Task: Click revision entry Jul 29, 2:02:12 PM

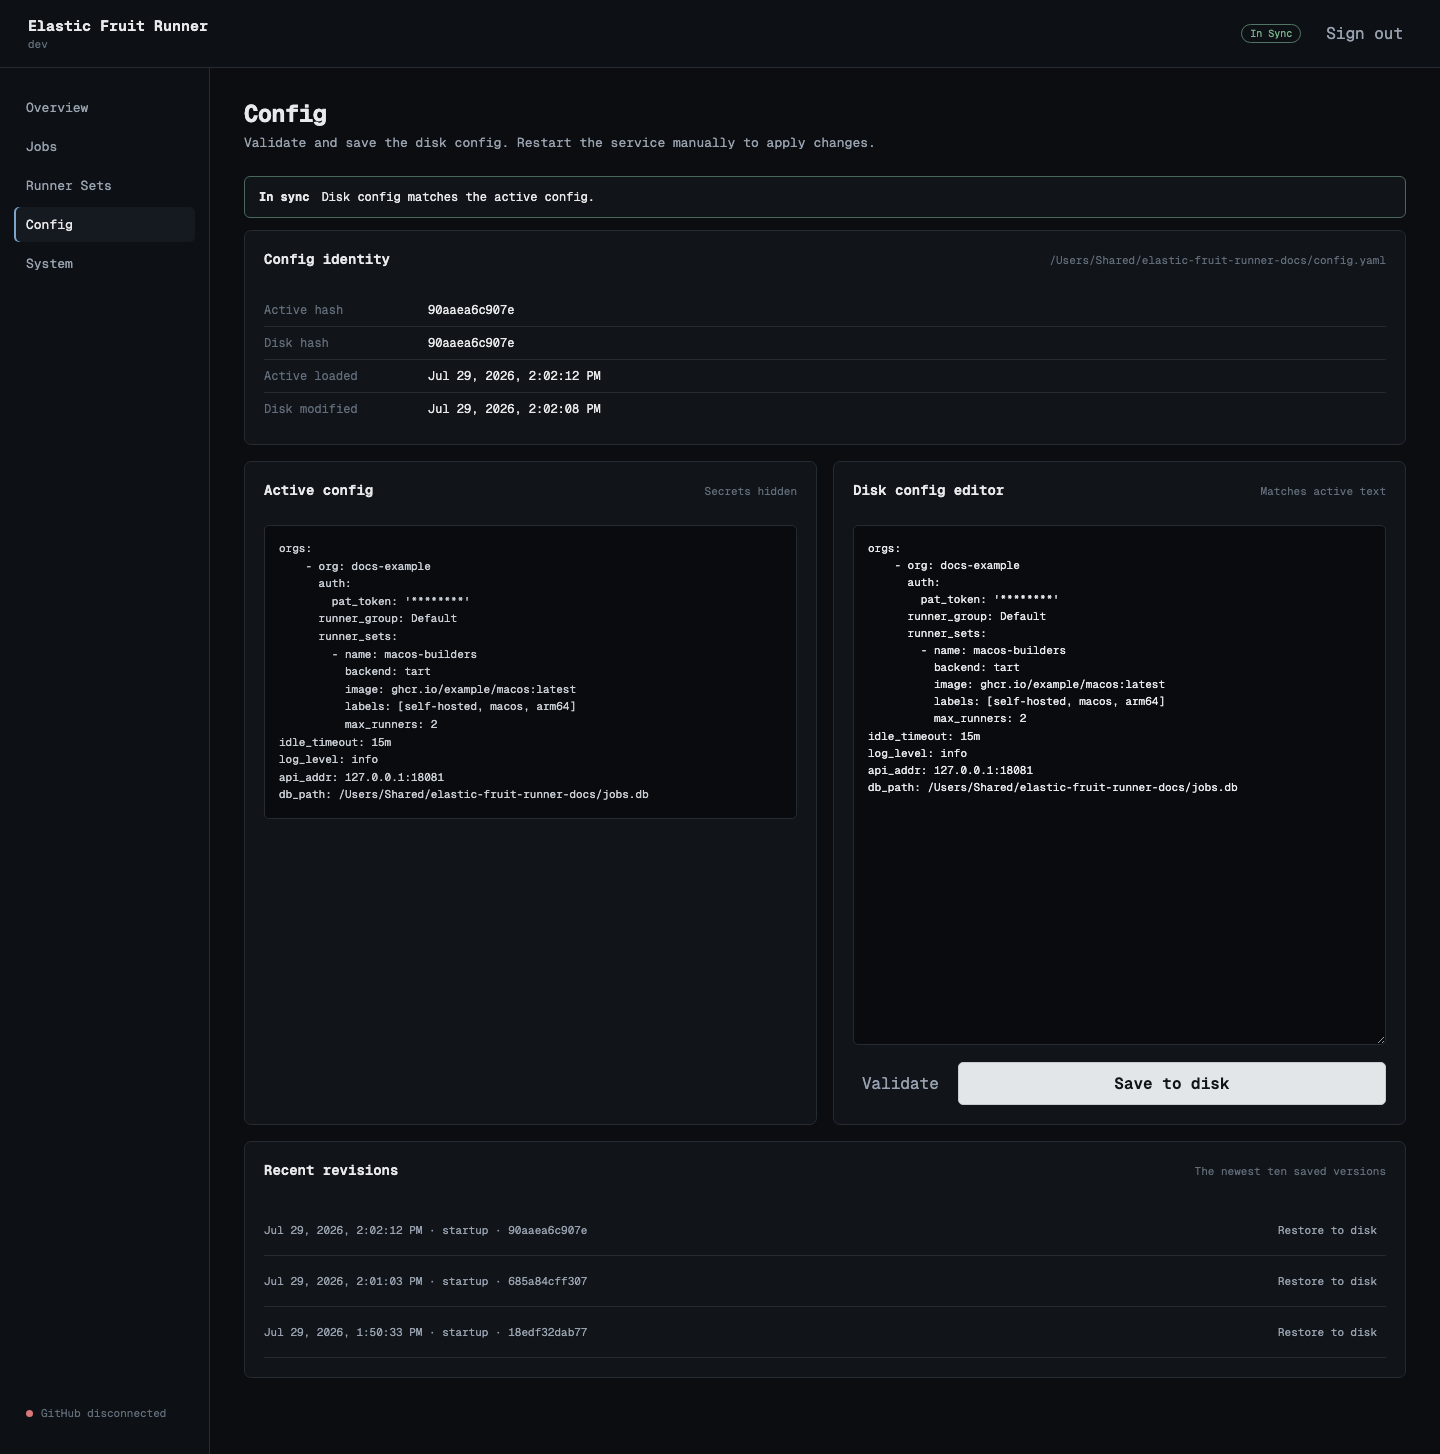Action: coord(425,1231)
